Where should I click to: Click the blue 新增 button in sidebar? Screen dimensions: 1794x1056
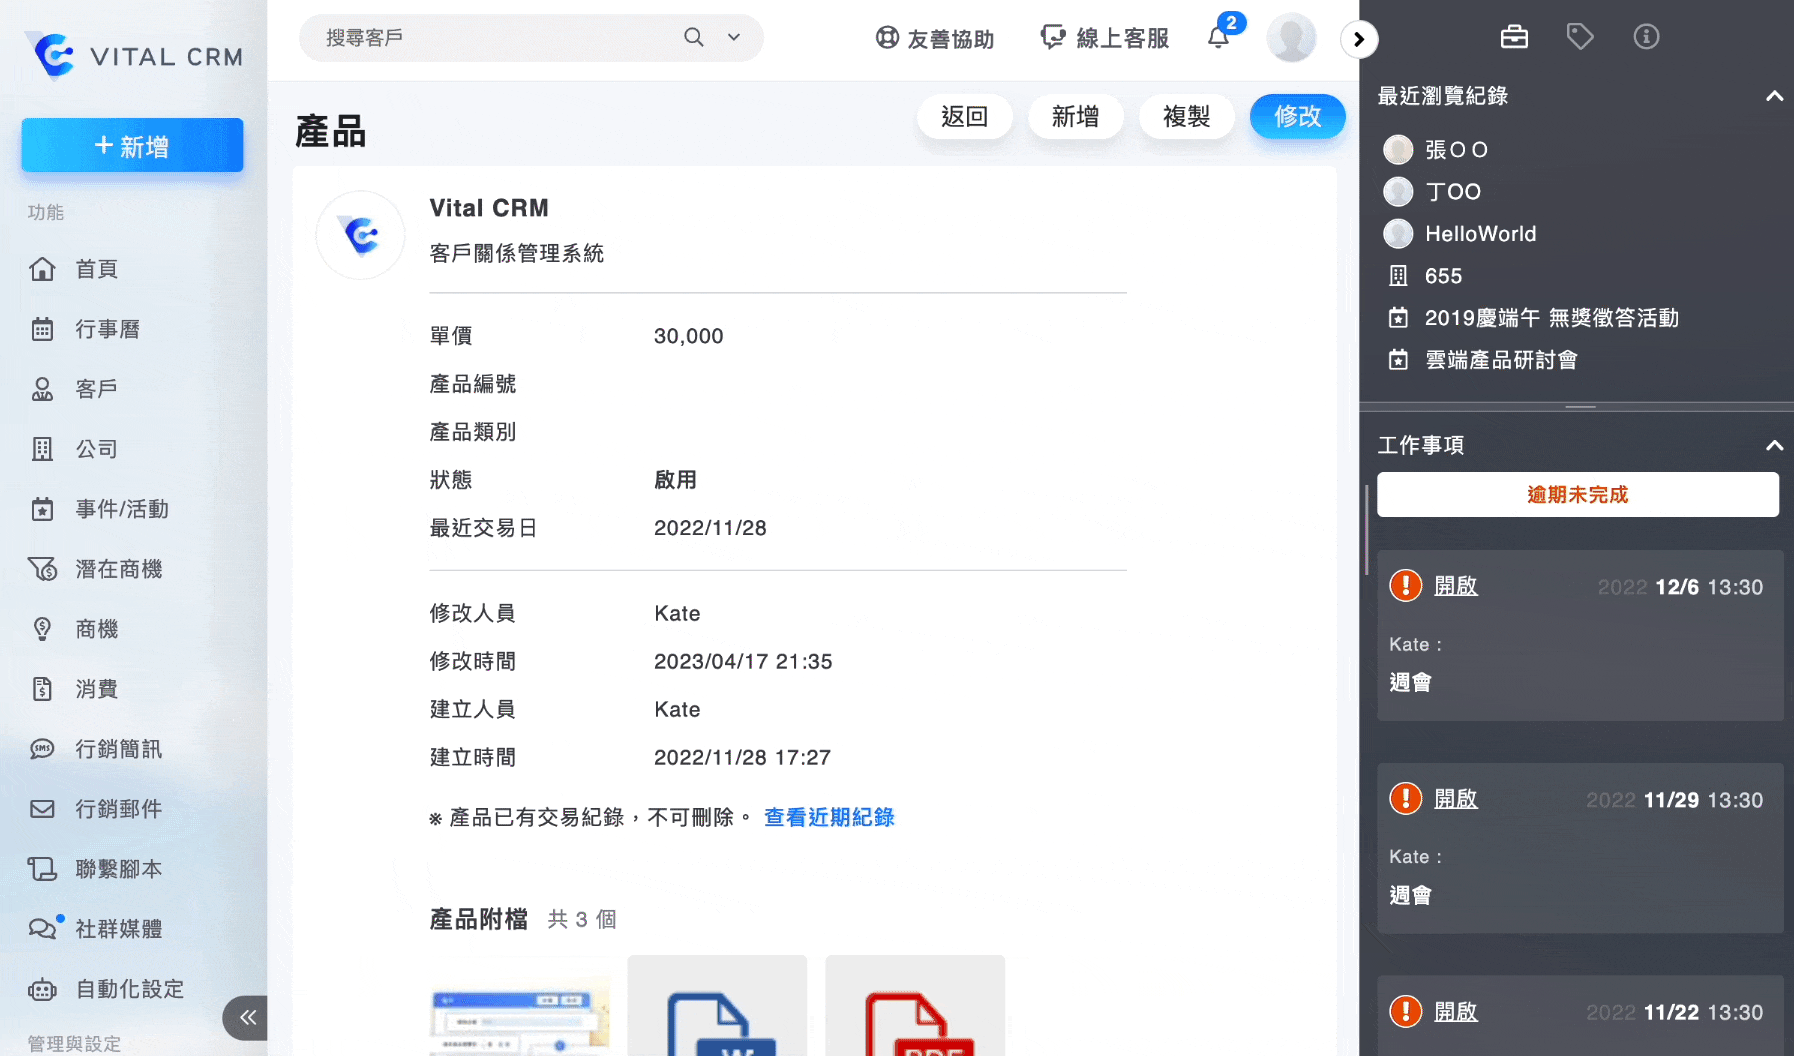tap(132, 146)
